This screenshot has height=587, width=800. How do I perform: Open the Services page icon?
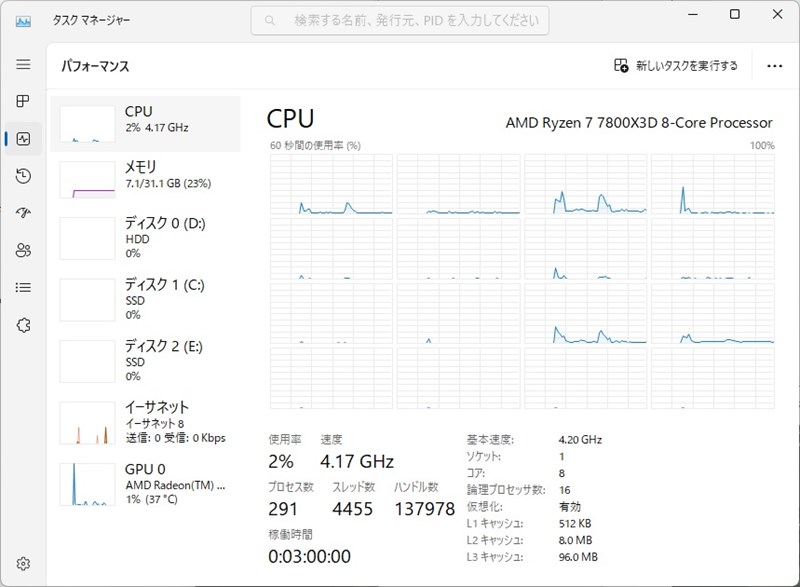point(23,325)
